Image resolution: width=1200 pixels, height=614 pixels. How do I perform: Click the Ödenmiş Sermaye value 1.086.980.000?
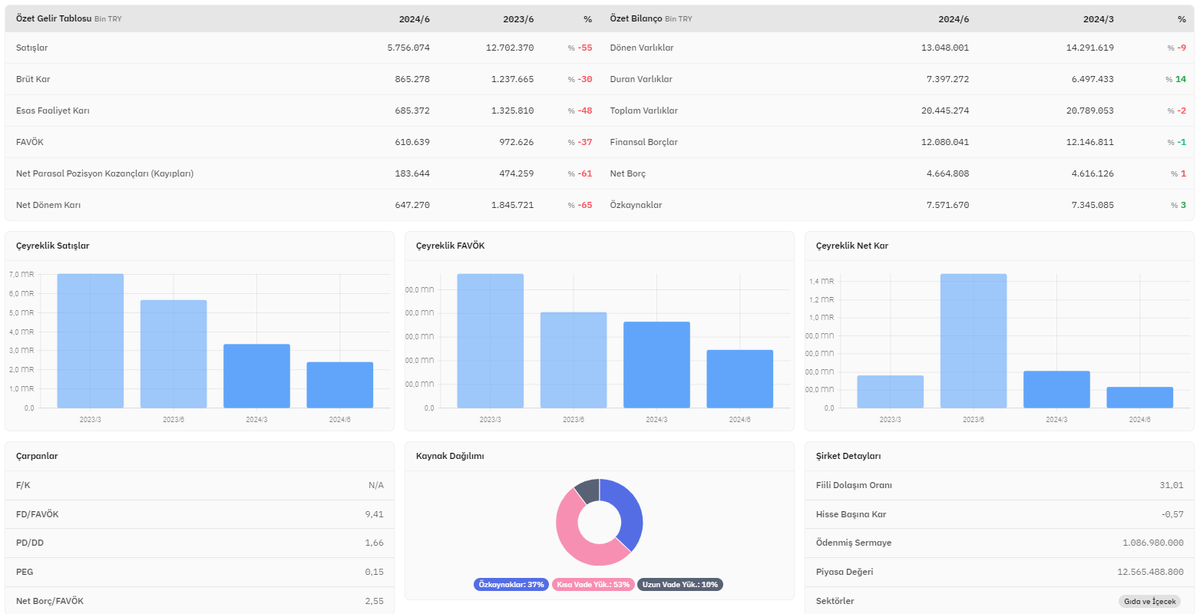tap(1154, 543)
